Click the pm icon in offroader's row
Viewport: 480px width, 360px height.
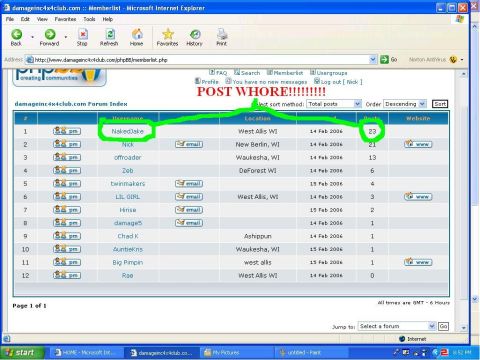tap(67, 157)
